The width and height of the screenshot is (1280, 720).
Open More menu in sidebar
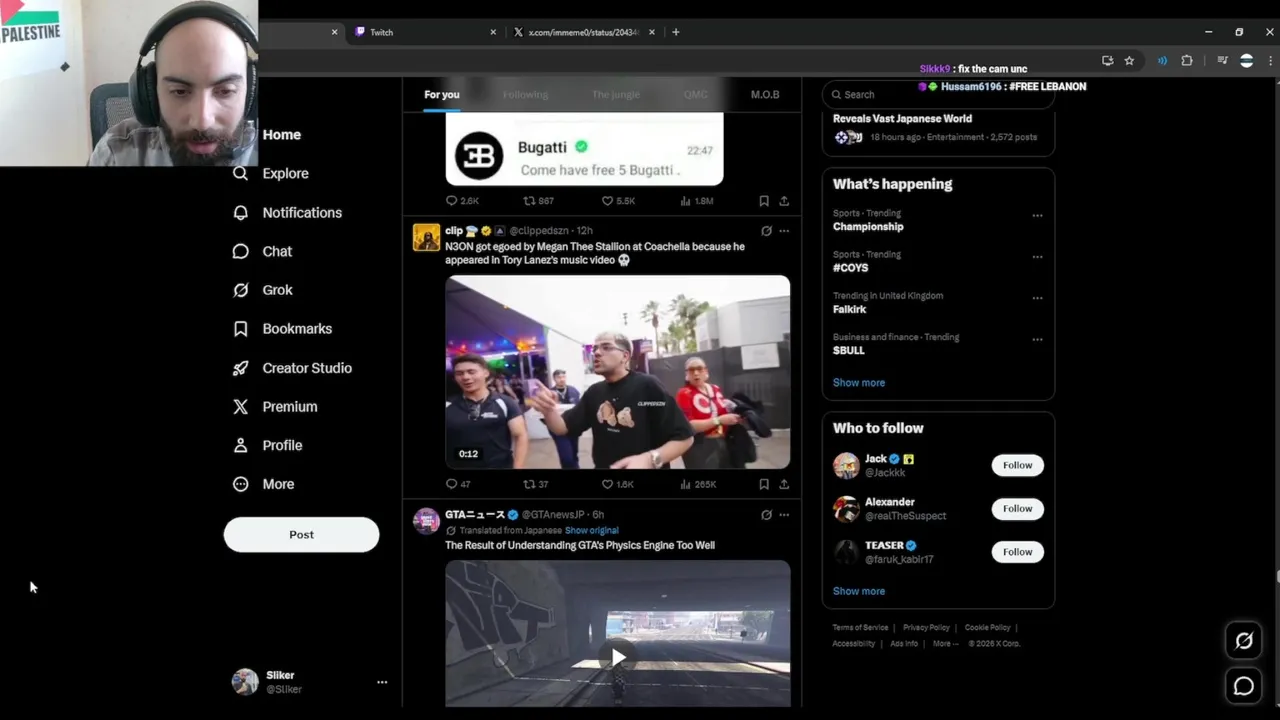264,484
